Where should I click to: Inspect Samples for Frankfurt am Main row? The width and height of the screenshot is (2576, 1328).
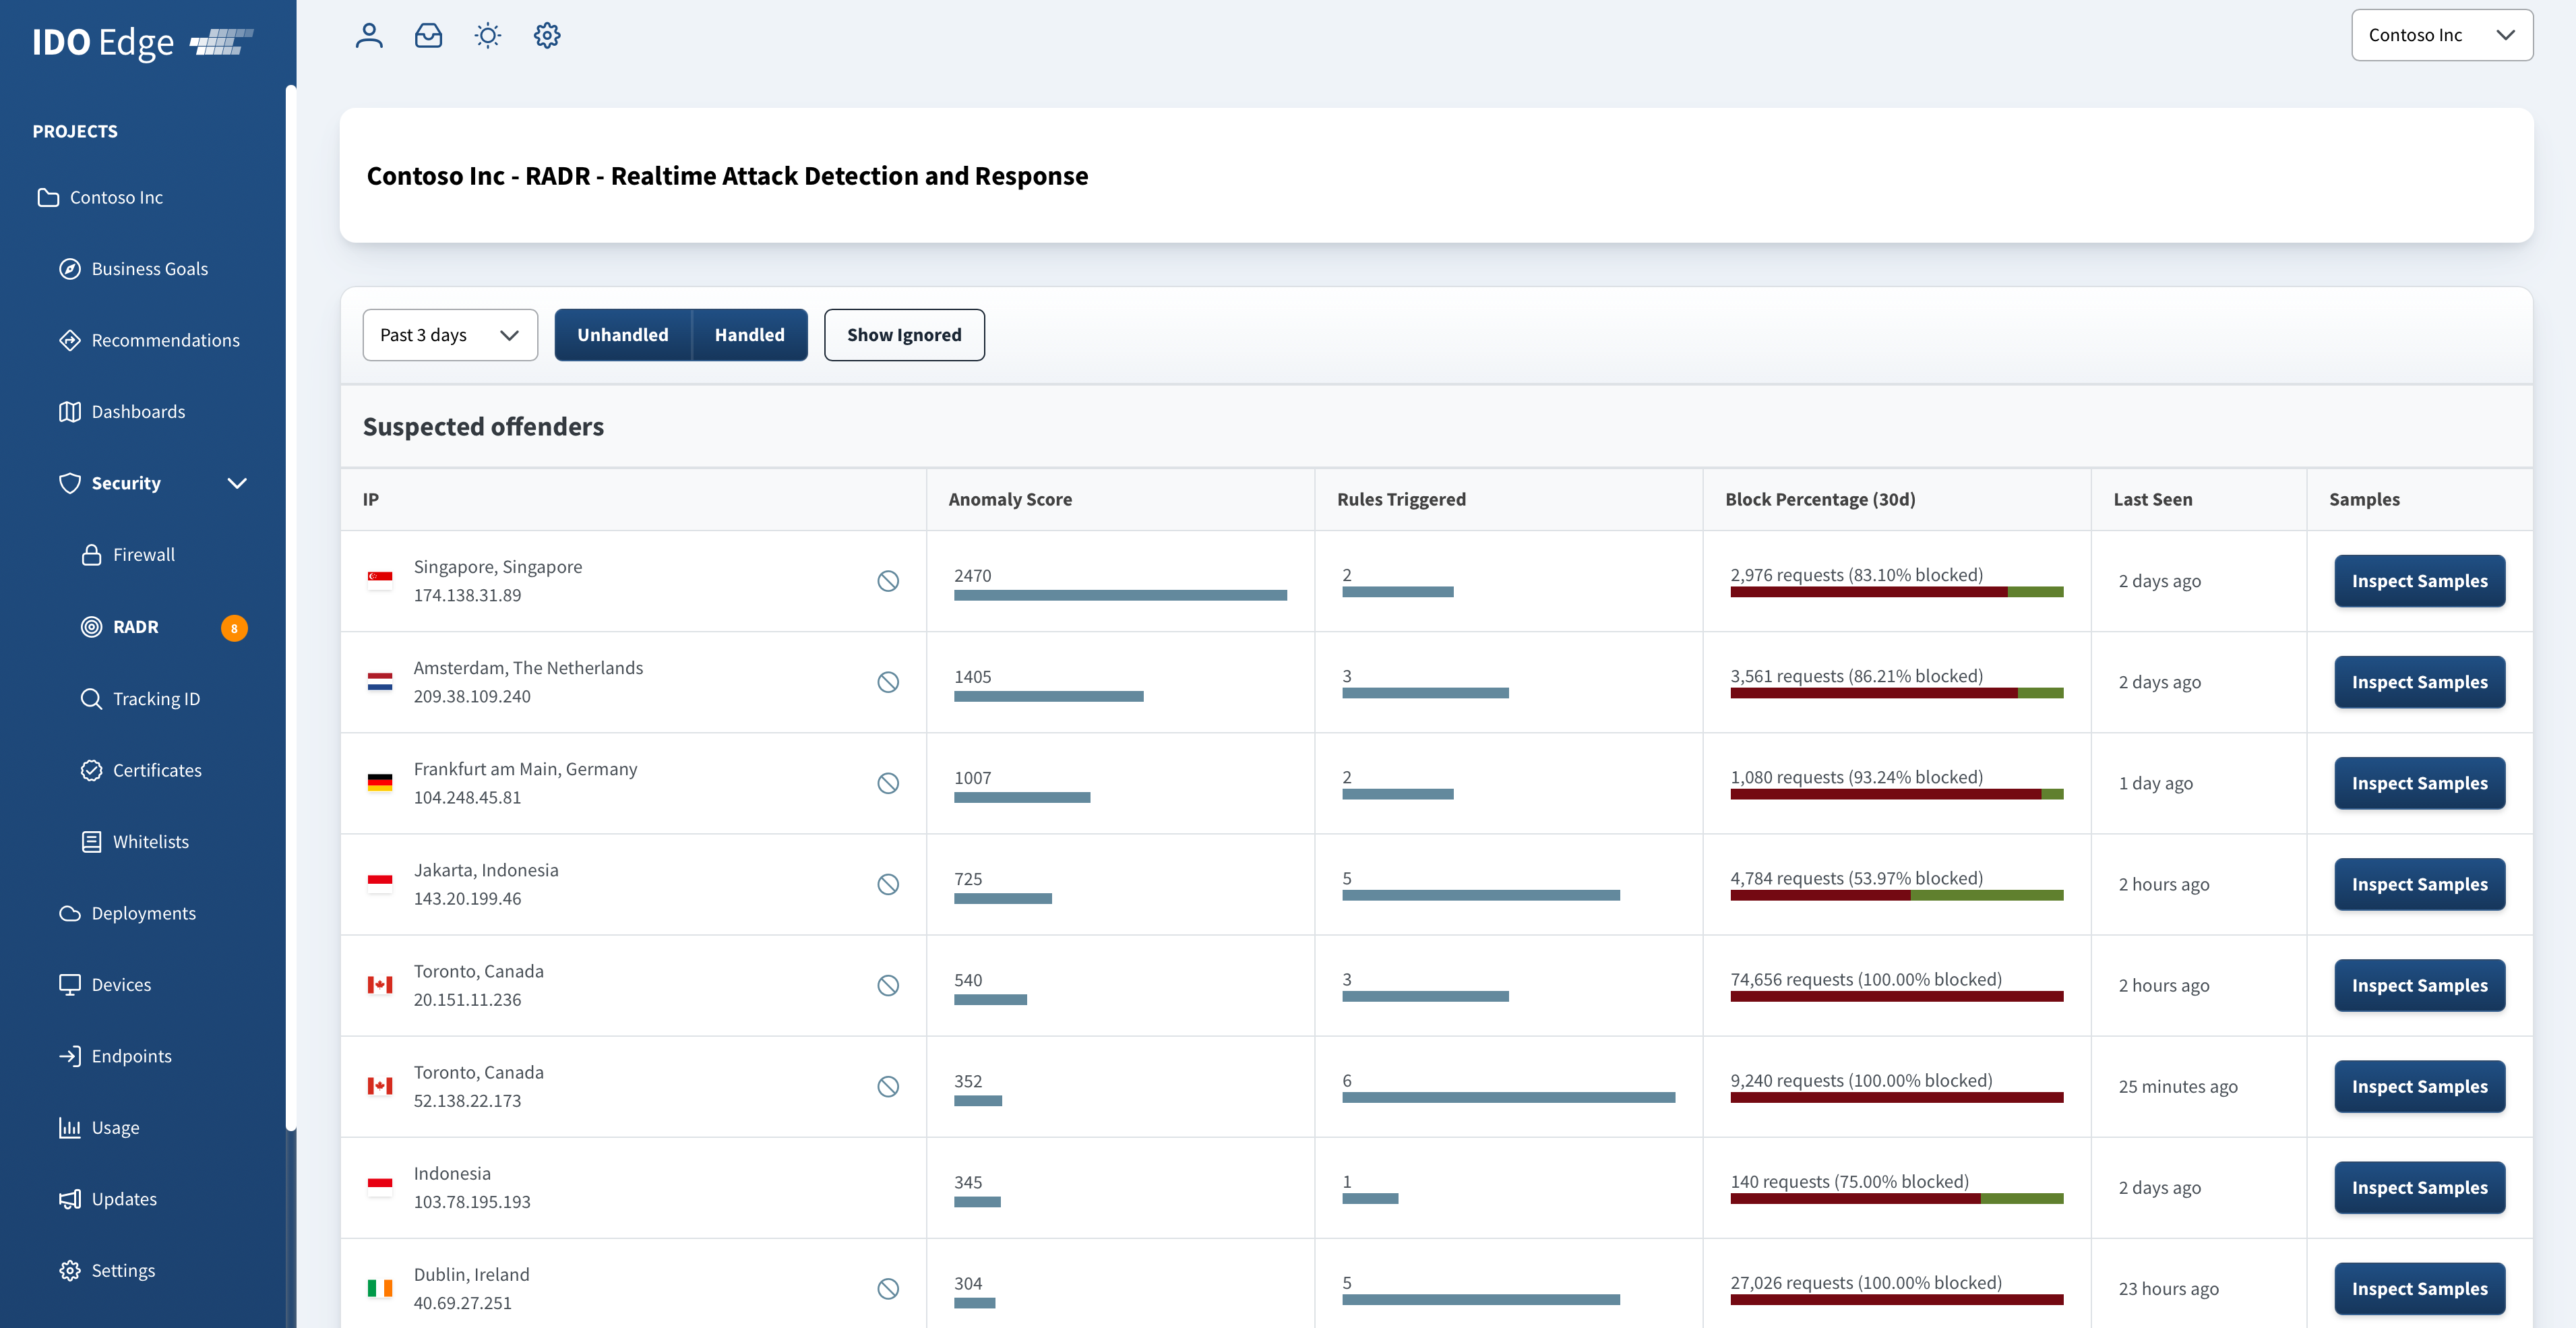[x=2418, y=783]
